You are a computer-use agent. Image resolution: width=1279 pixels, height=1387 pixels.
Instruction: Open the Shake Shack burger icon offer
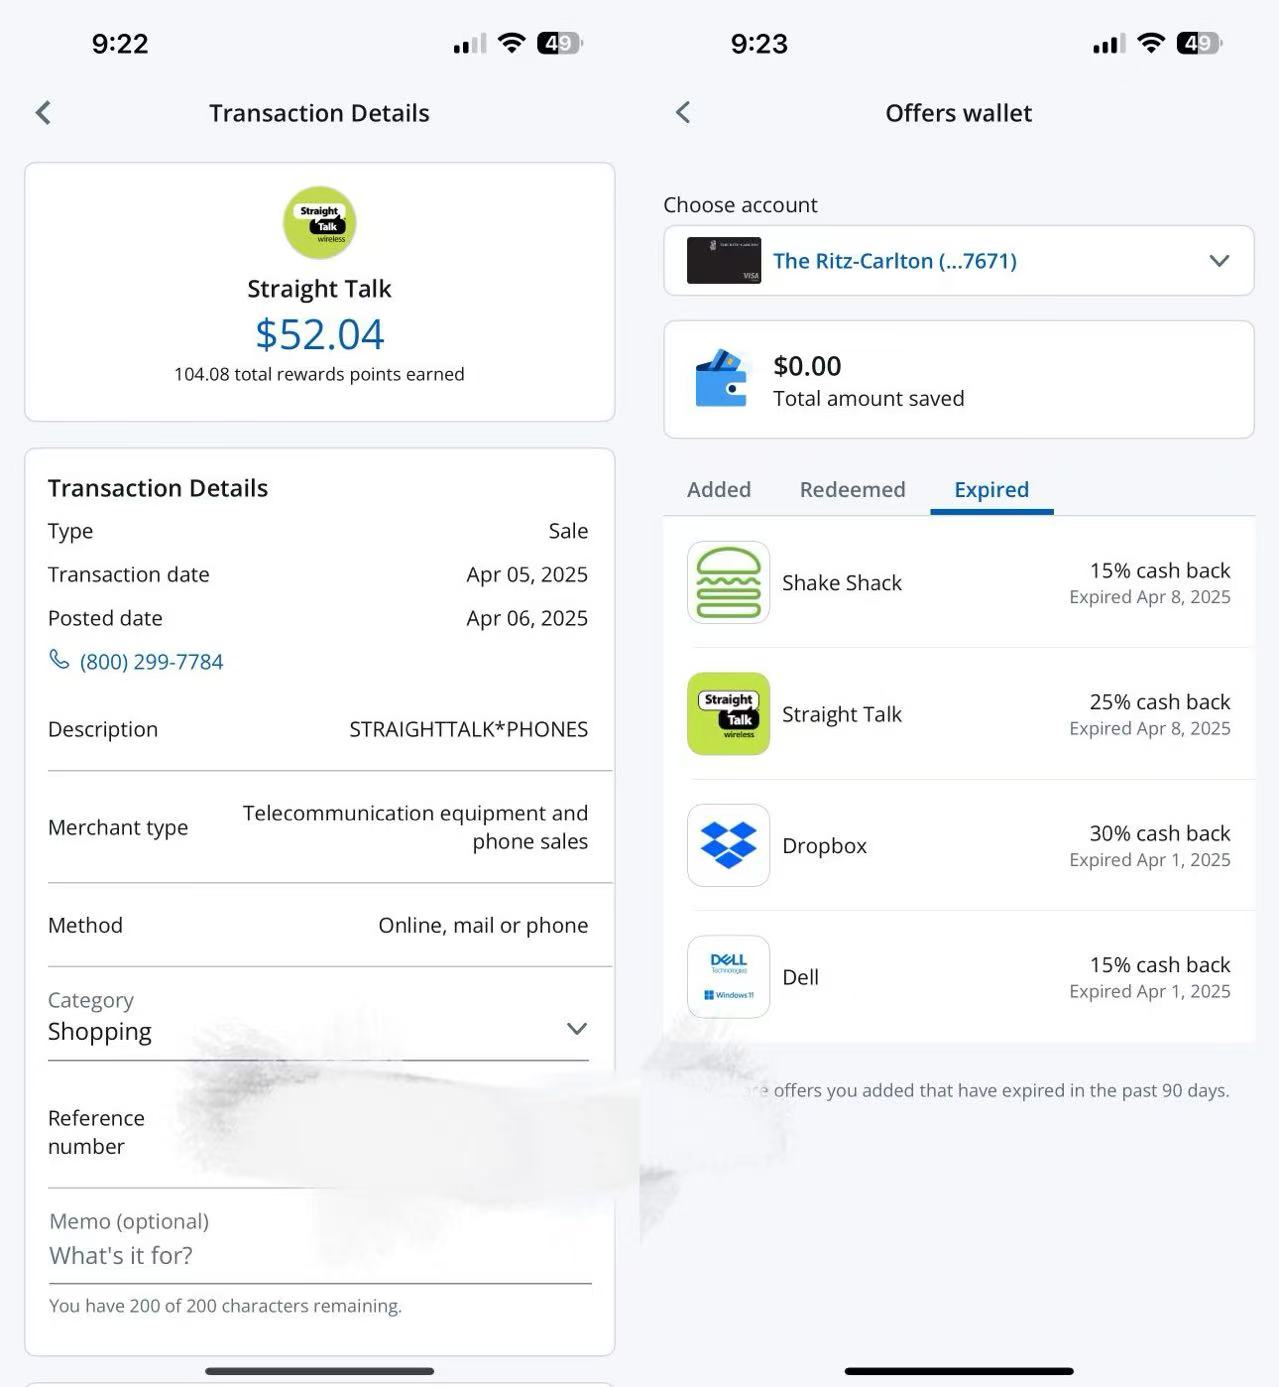point(728,582)
